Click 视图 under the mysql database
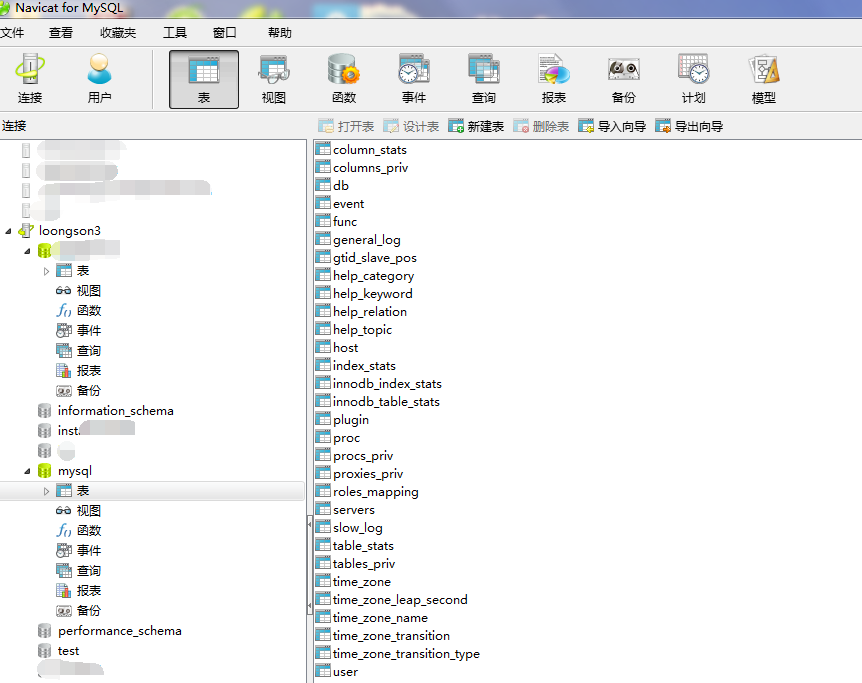Screen dimensions: 862x683 coord(89,511)
